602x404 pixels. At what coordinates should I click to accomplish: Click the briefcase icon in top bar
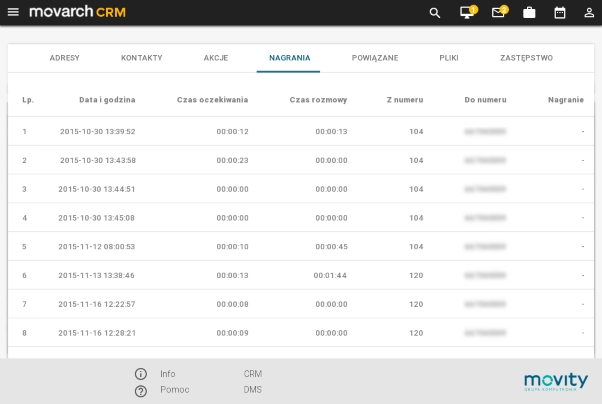click(x=529, y=13)
